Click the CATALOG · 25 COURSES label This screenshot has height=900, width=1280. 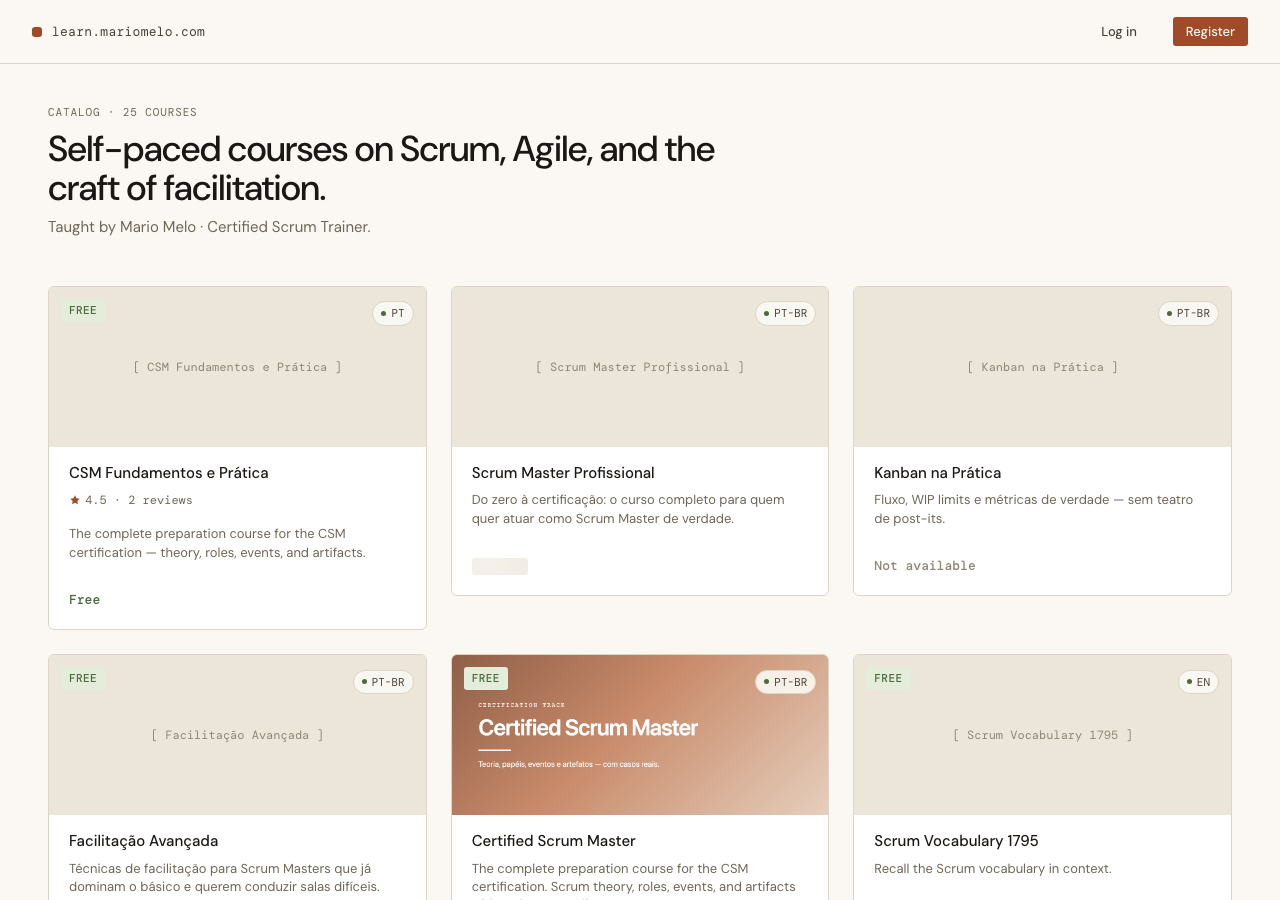point(123,113)
